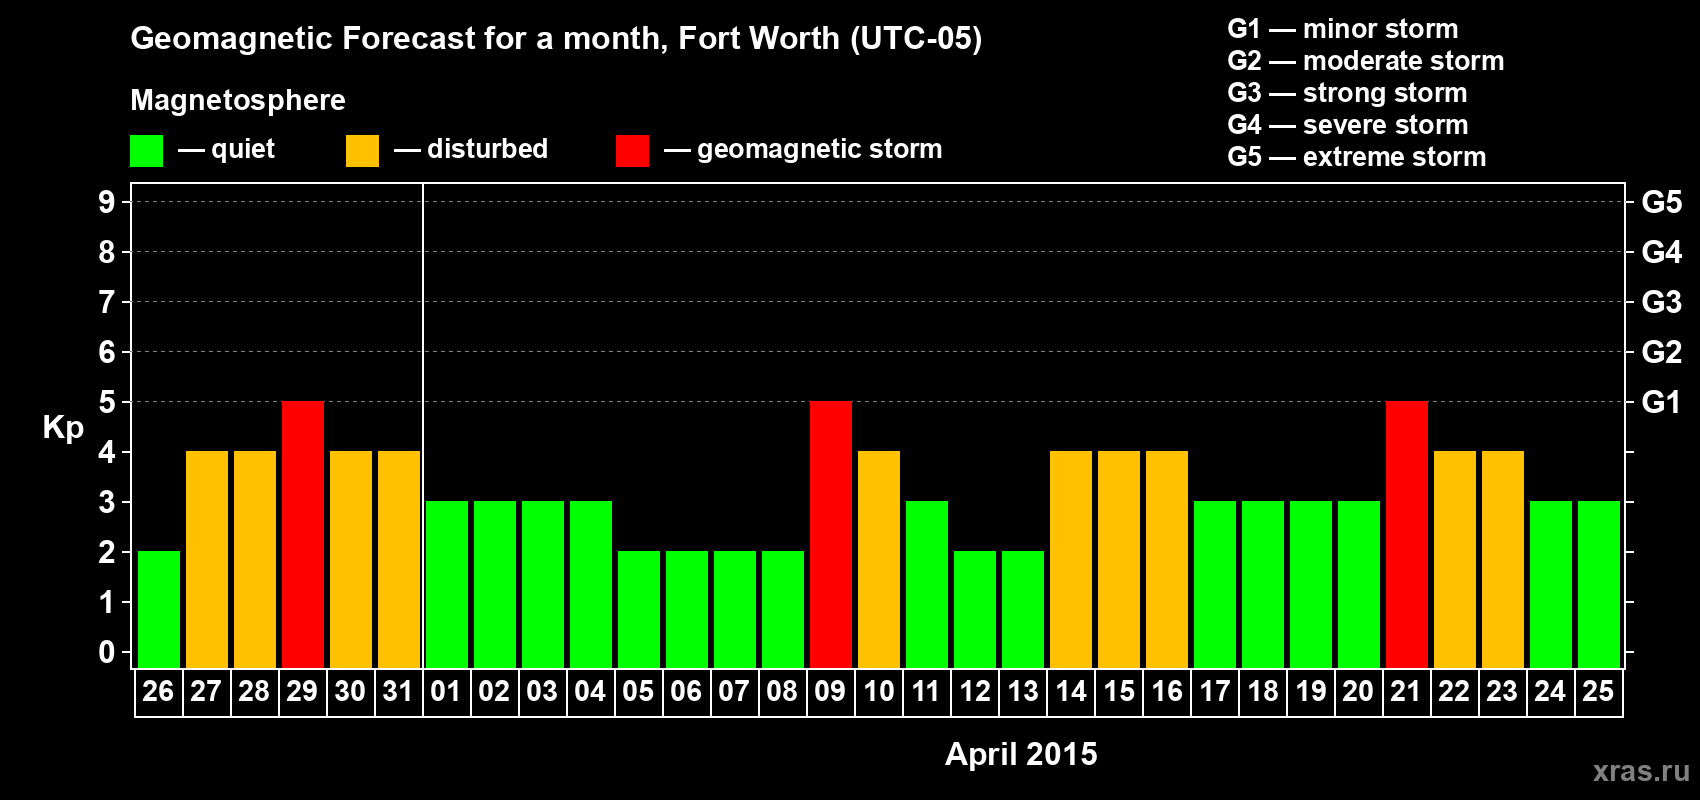Click the Kp axis value 5
Viewport: 1700px width, 800px height.
pos(107,402)
